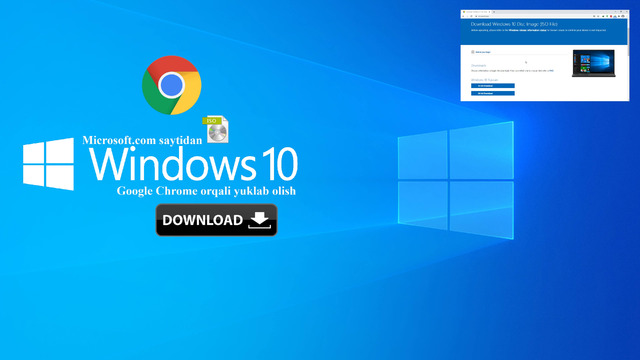Image resolution: width=640 pixels, height=360 pixels.
Task: Click the ISO disc file icon
Action: [x=216, y=129]
